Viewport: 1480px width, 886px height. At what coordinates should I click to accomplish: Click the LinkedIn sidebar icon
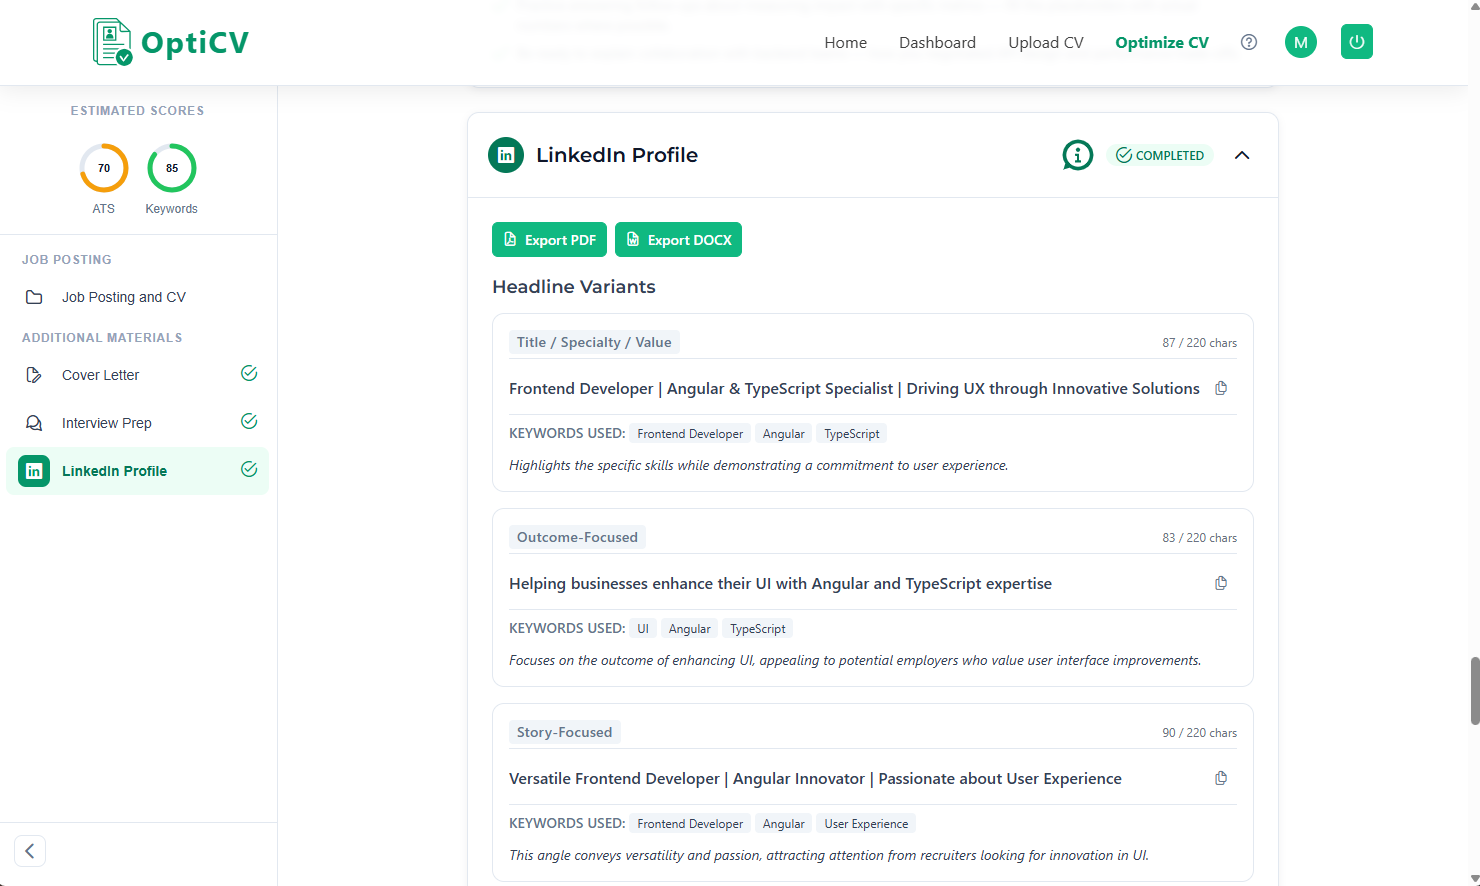pos(34,471)
